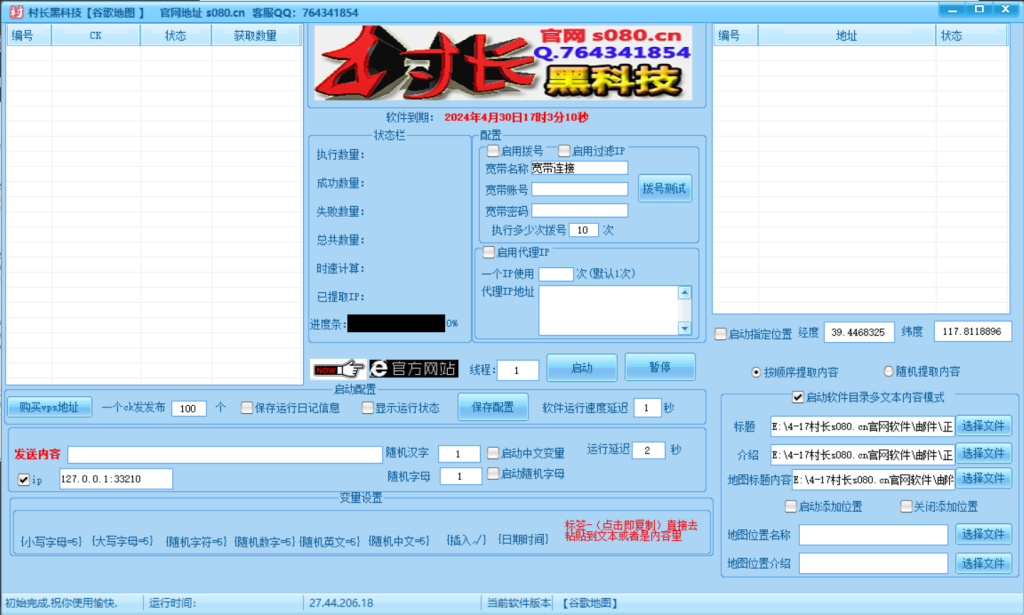Click 选择文件 next to 标题

(983, 426)
